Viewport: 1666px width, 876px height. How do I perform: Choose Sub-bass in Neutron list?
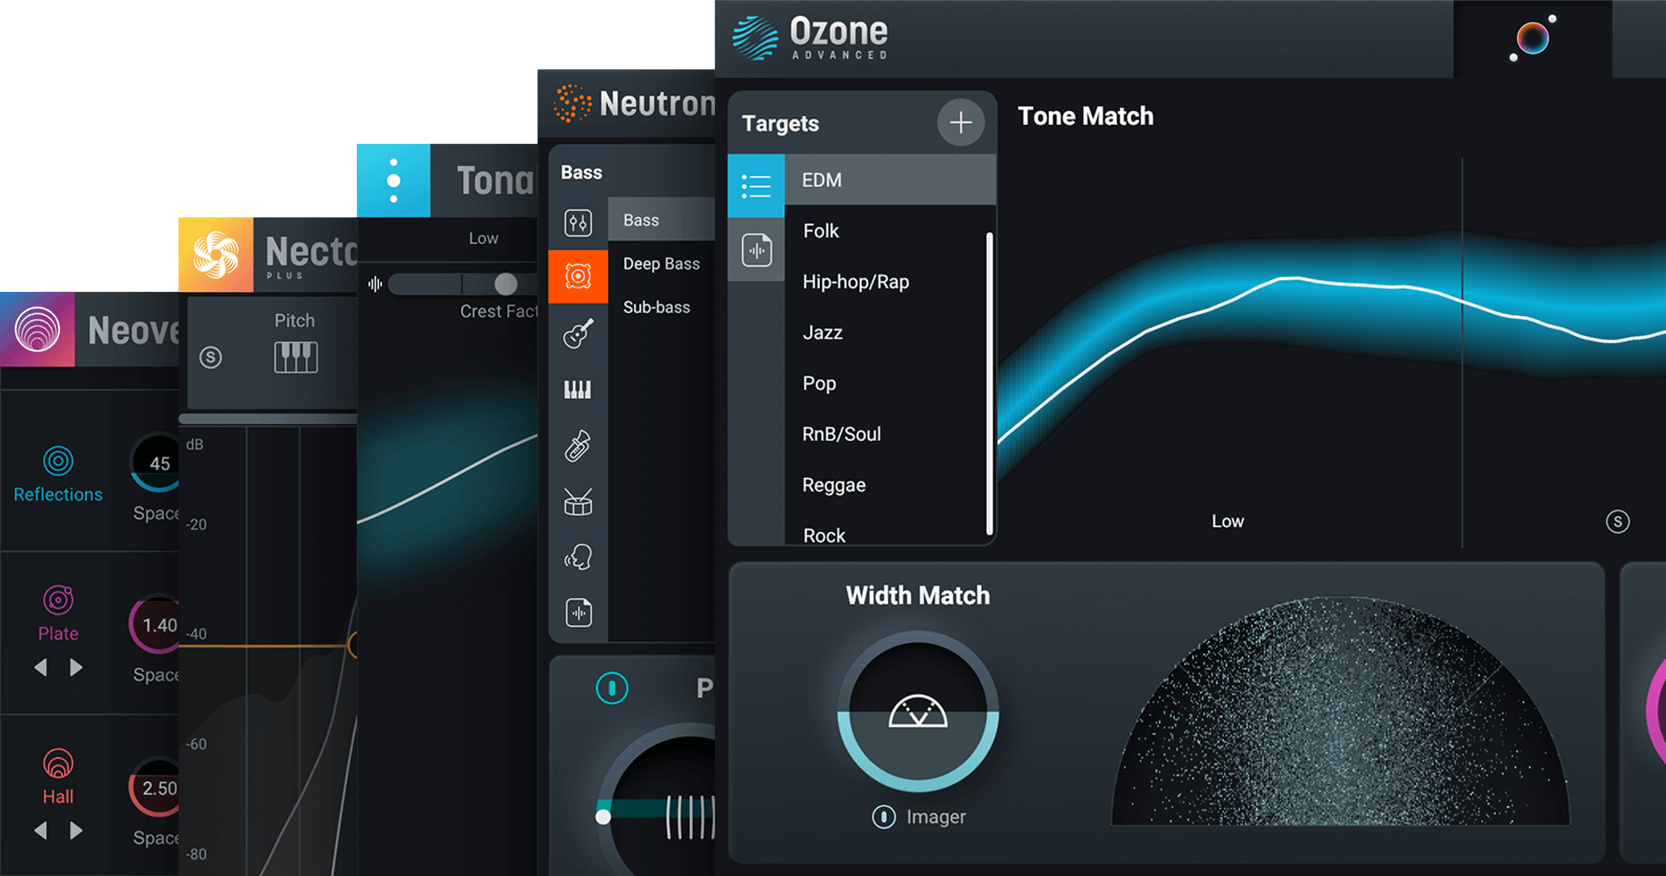click(656, 307)
